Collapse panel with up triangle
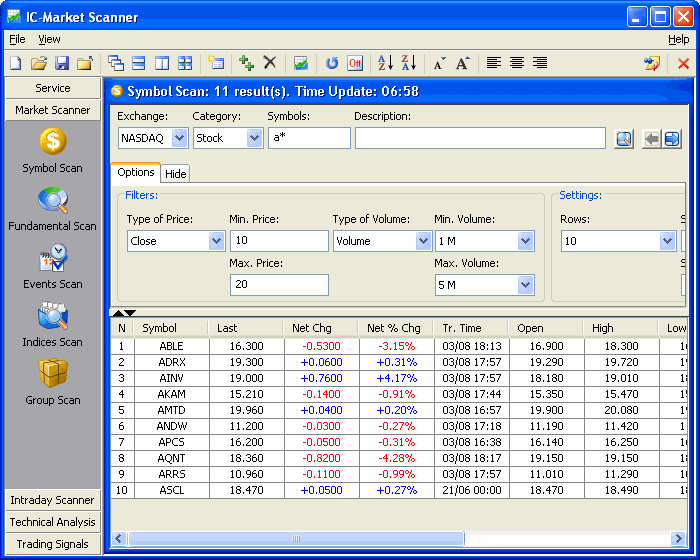Screen dimensions: 700x560 tap(118, 313)
